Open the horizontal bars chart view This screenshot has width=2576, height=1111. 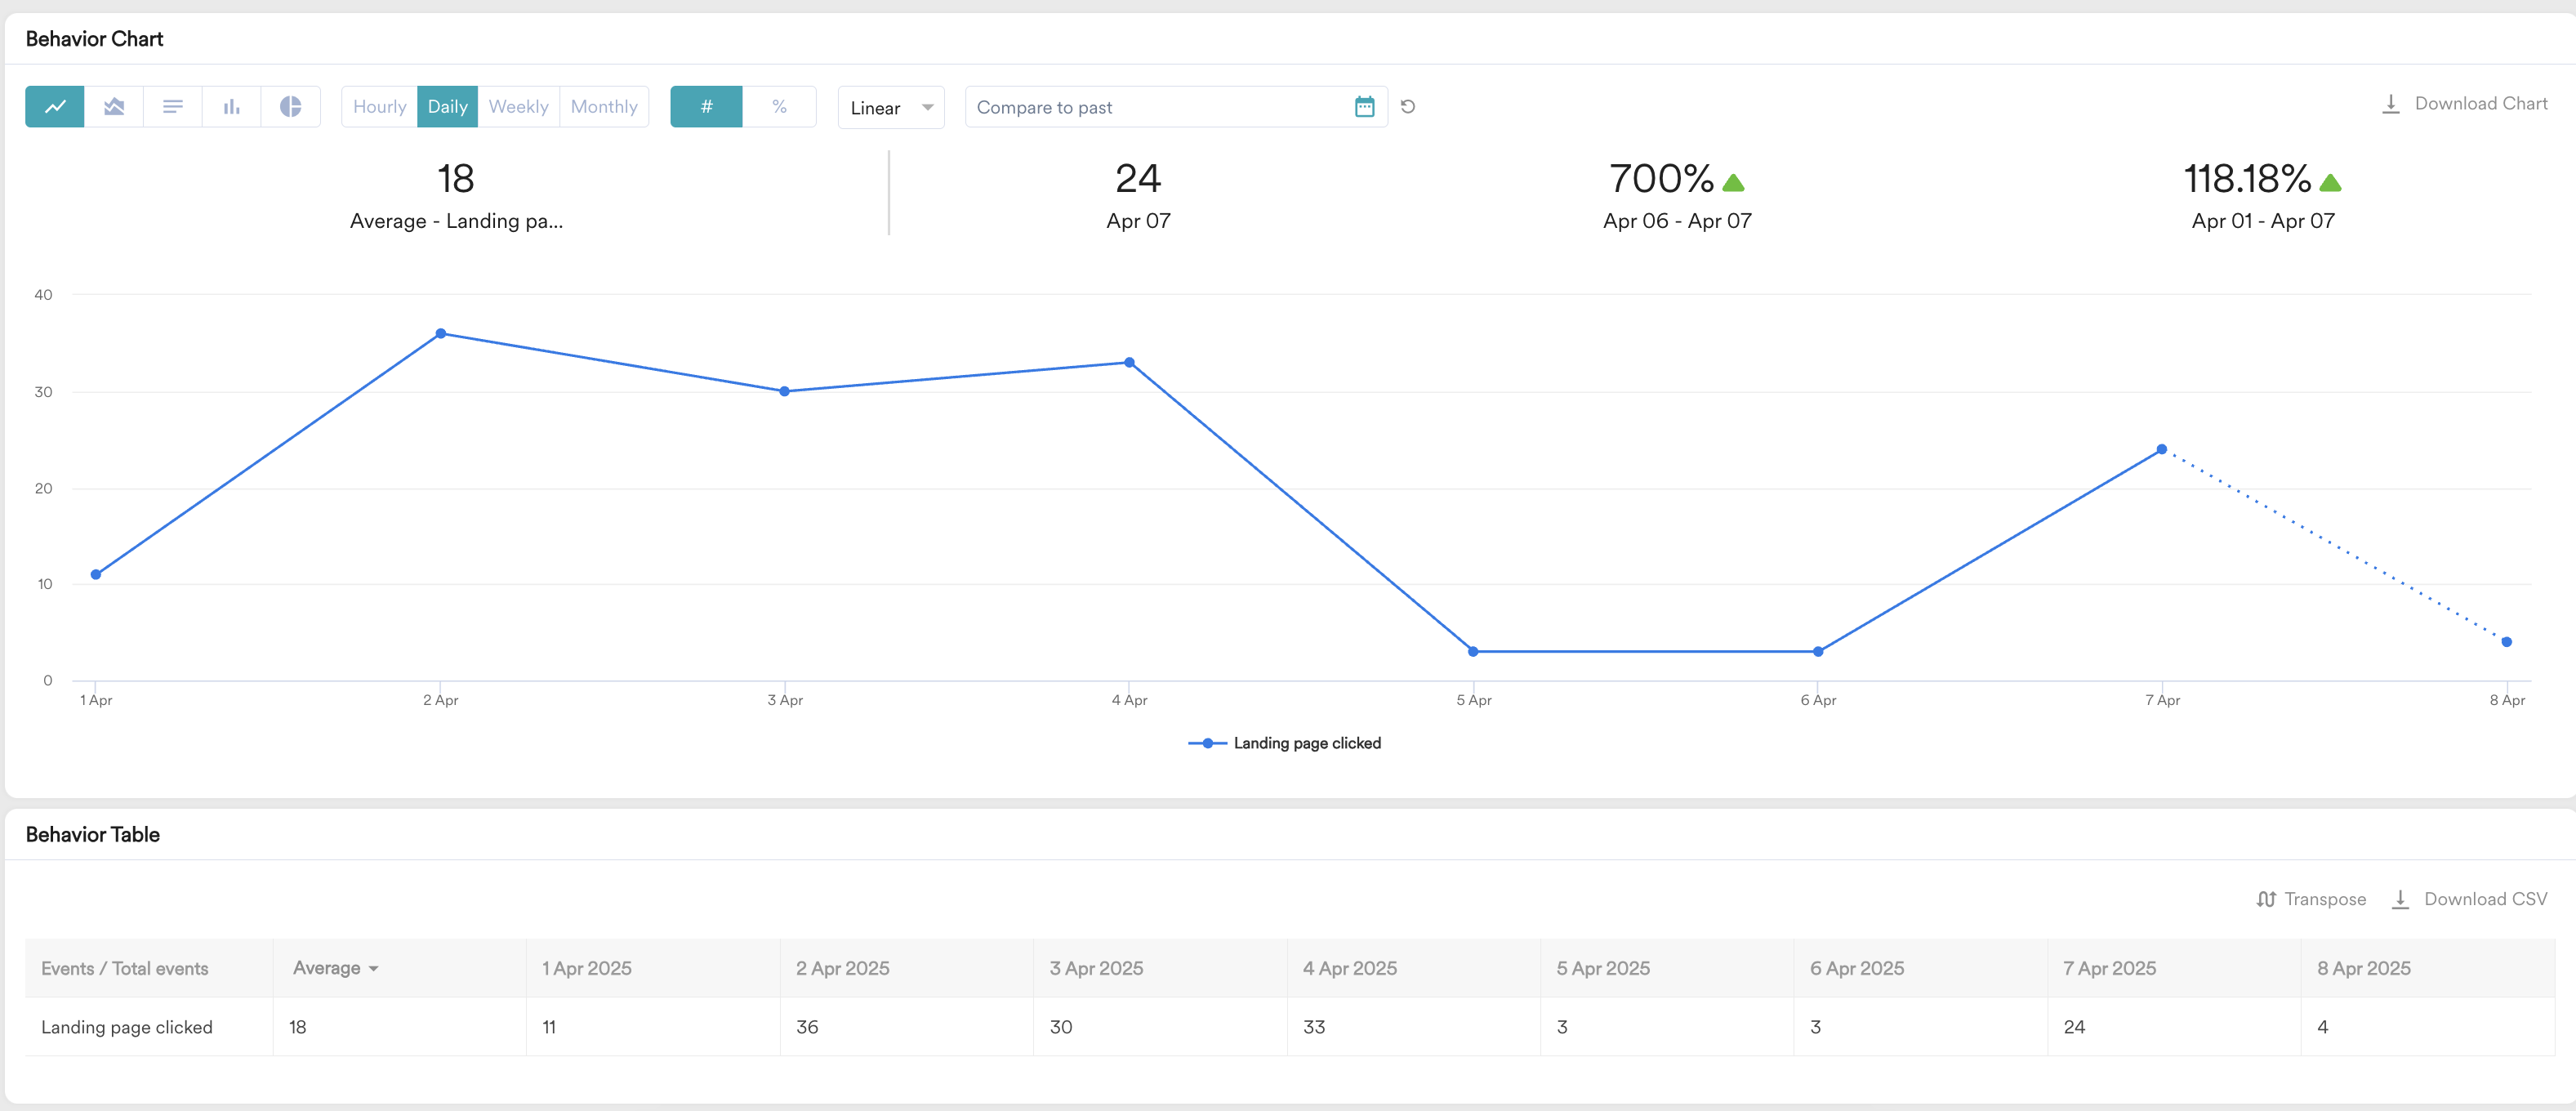[x=173, y=106]
